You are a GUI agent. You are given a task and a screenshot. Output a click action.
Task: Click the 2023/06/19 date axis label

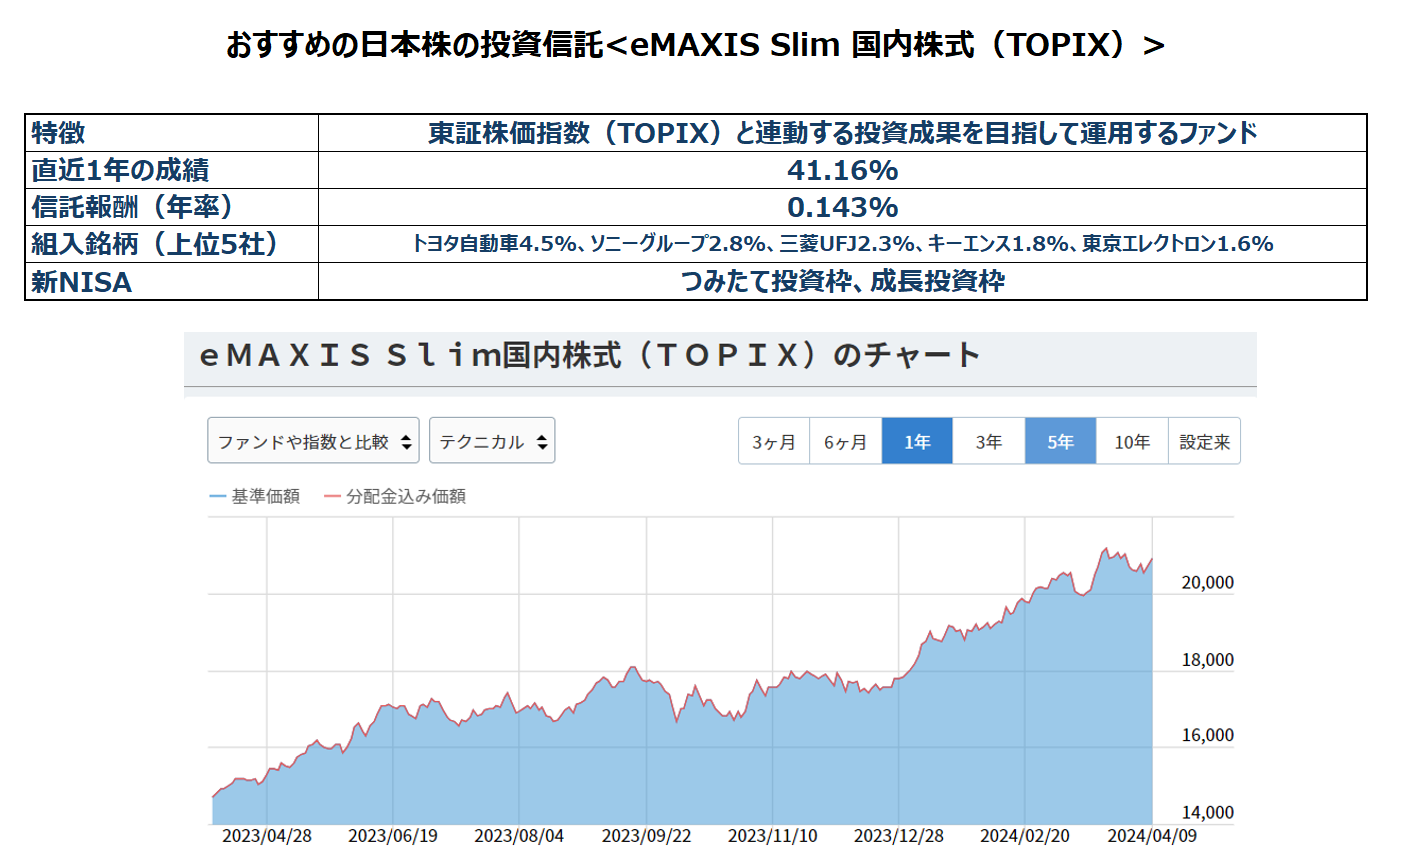click(393, 836)
